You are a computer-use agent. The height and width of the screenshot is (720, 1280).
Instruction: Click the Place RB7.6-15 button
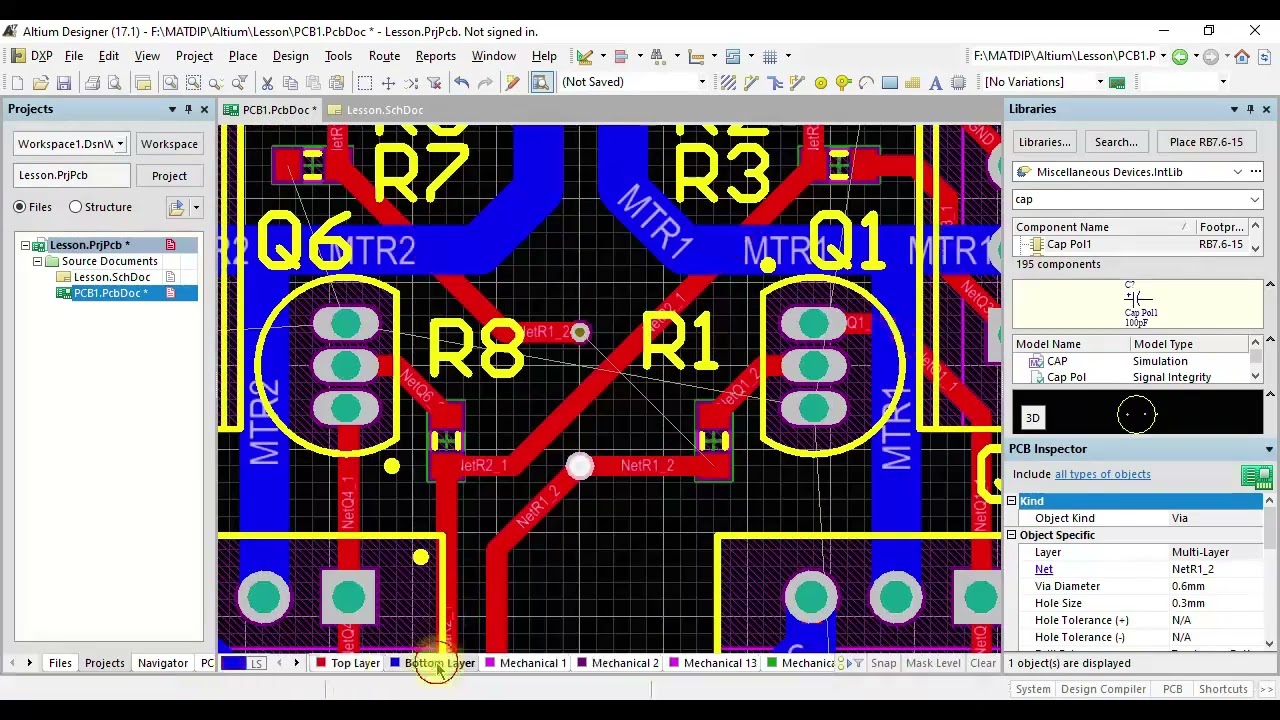pos(1206,142)
